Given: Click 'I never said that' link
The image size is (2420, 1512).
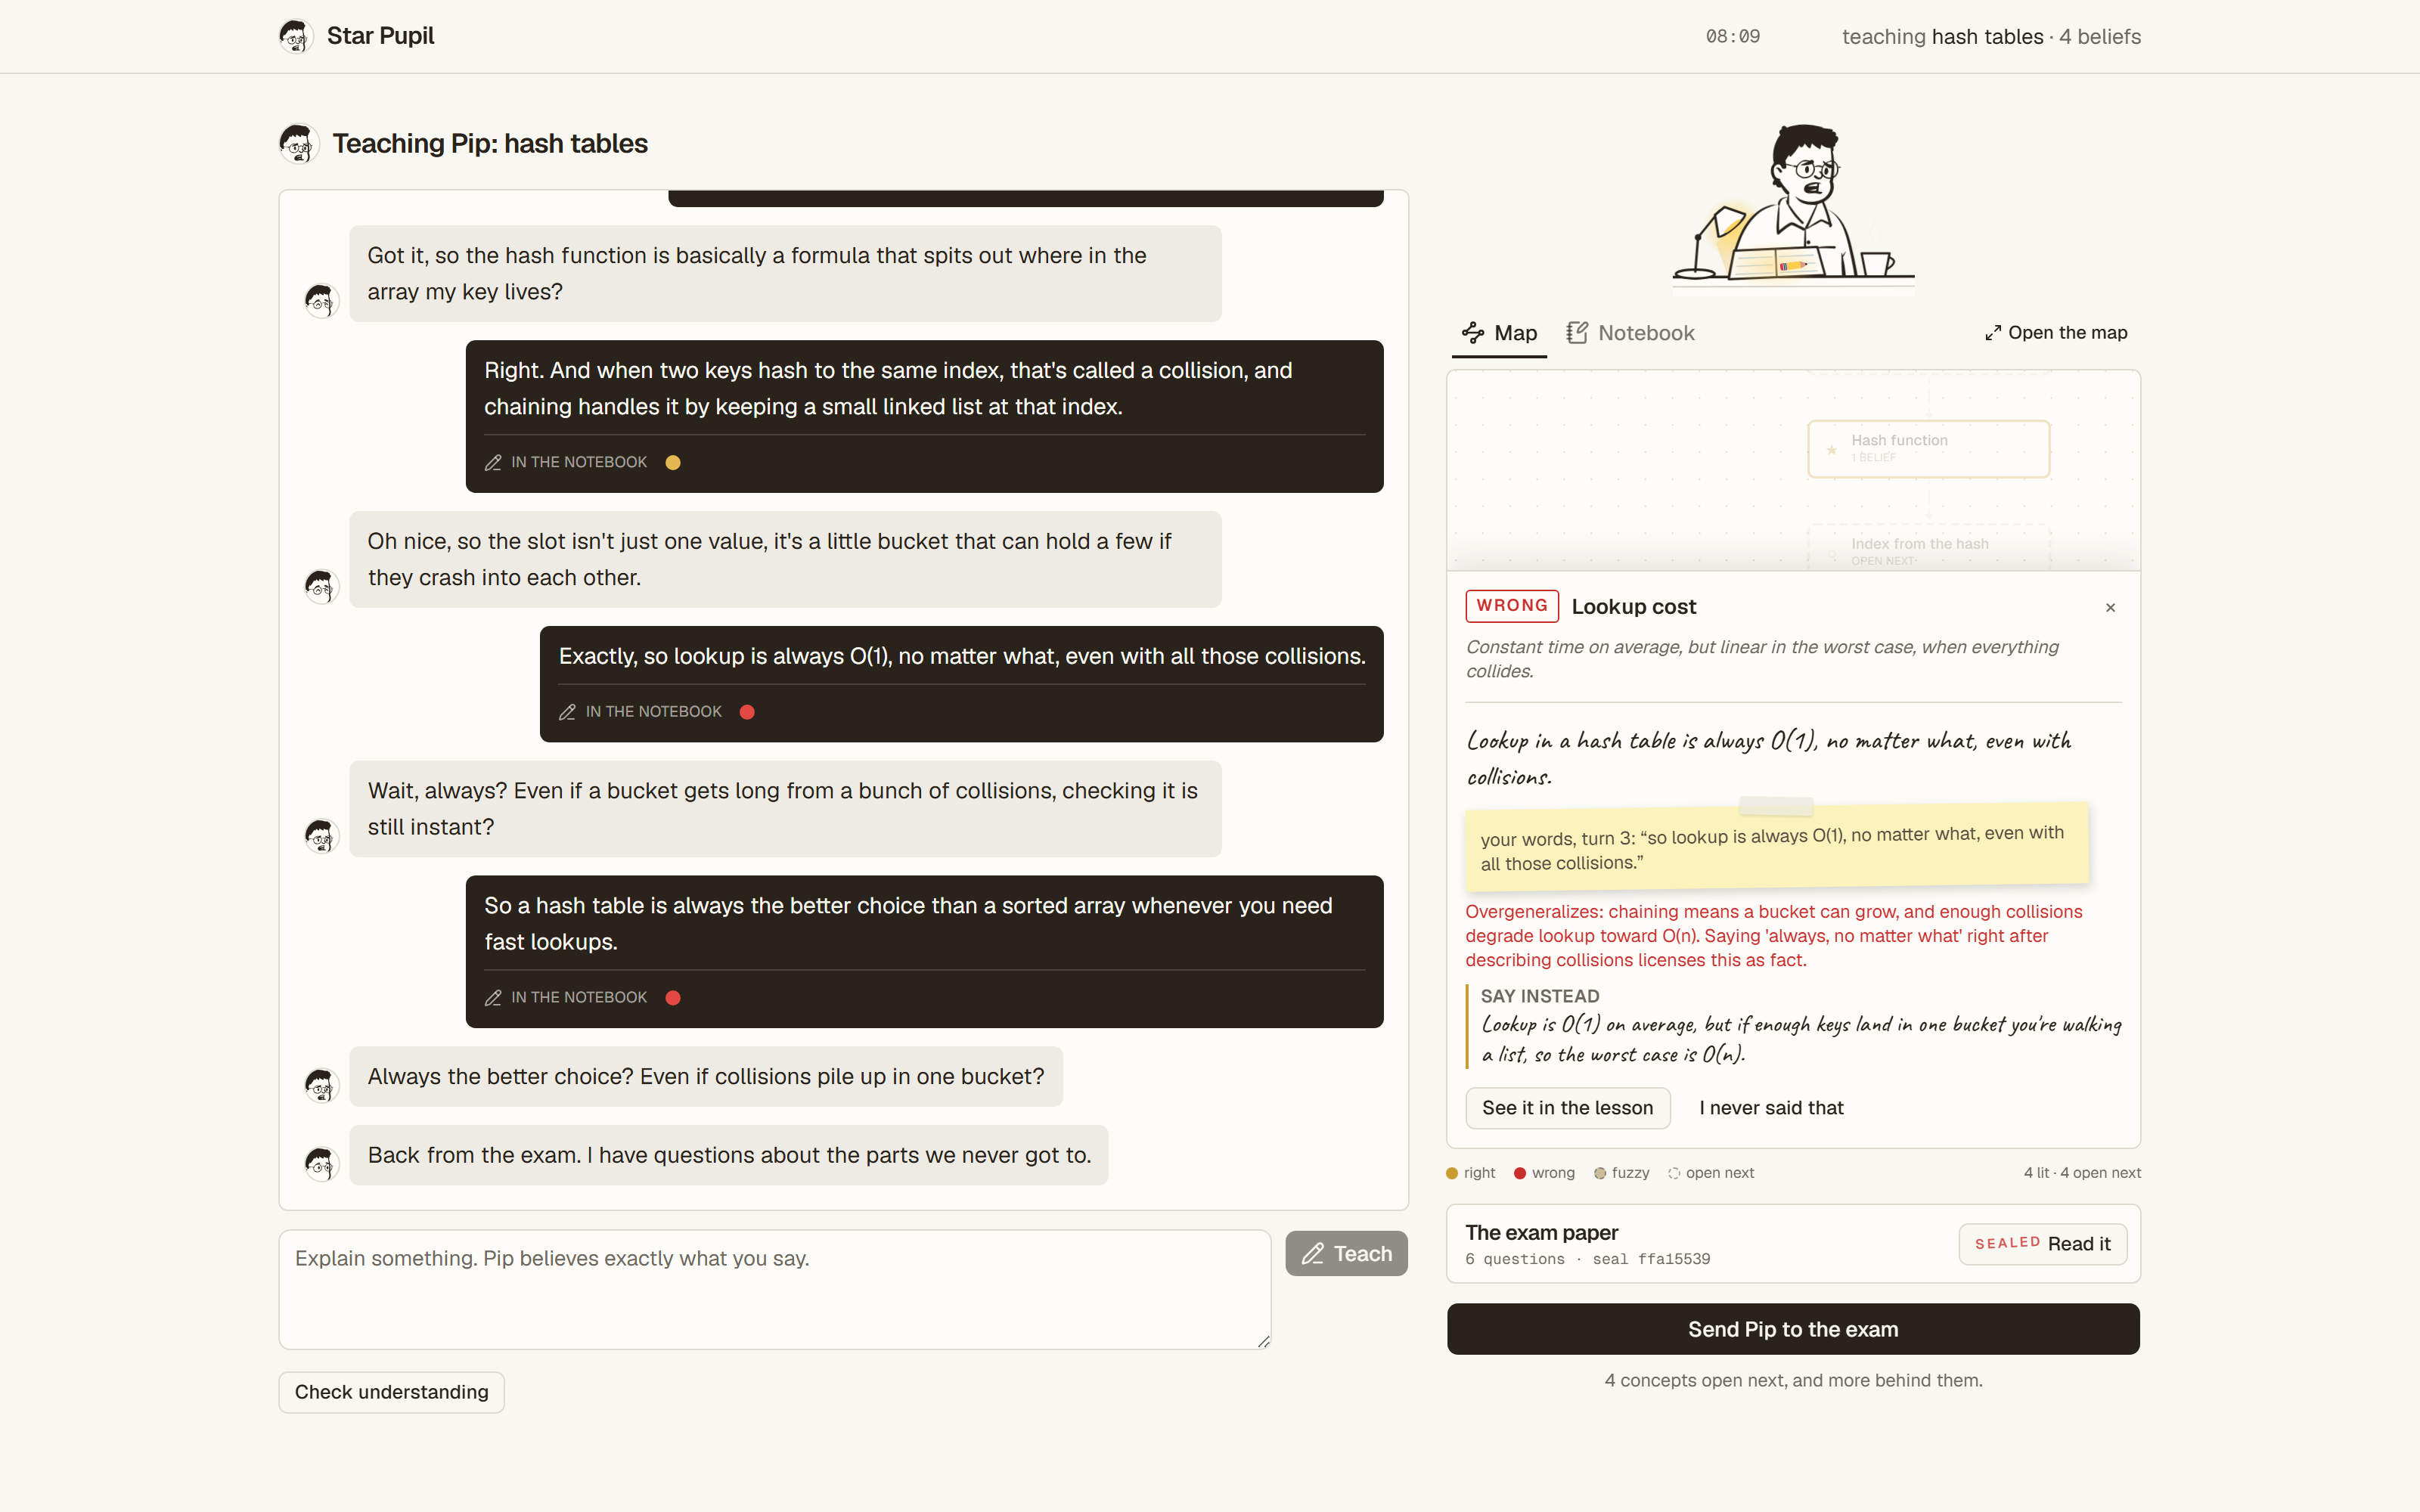Looking at the screenshot, I should click(x=1771, y=1108).
